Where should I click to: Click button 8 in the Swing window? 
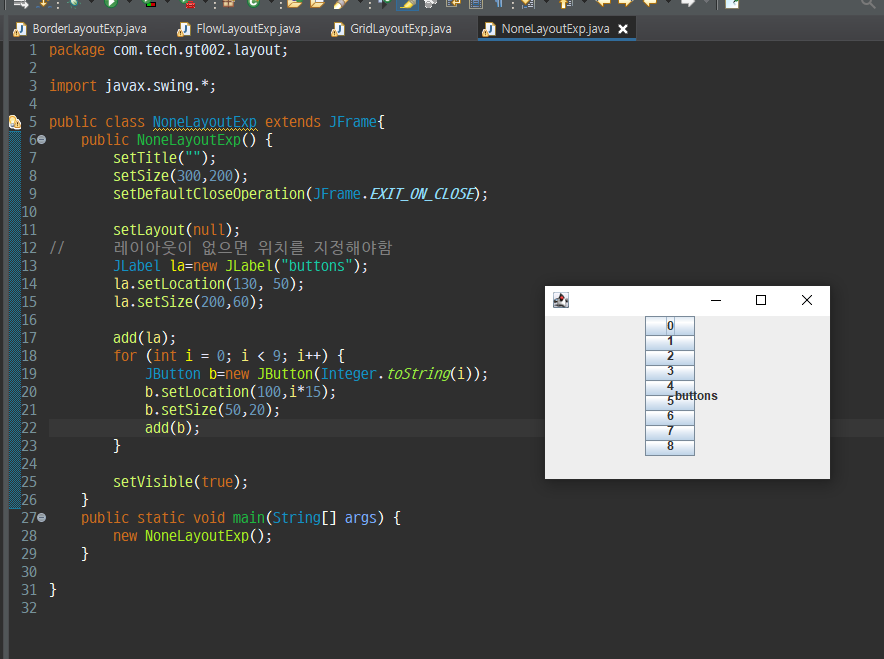pos(670,447)
